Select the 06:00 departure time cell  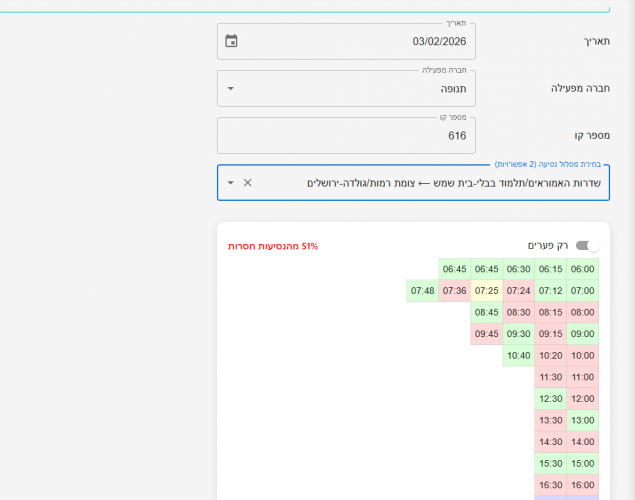click(x=582, y=269)
